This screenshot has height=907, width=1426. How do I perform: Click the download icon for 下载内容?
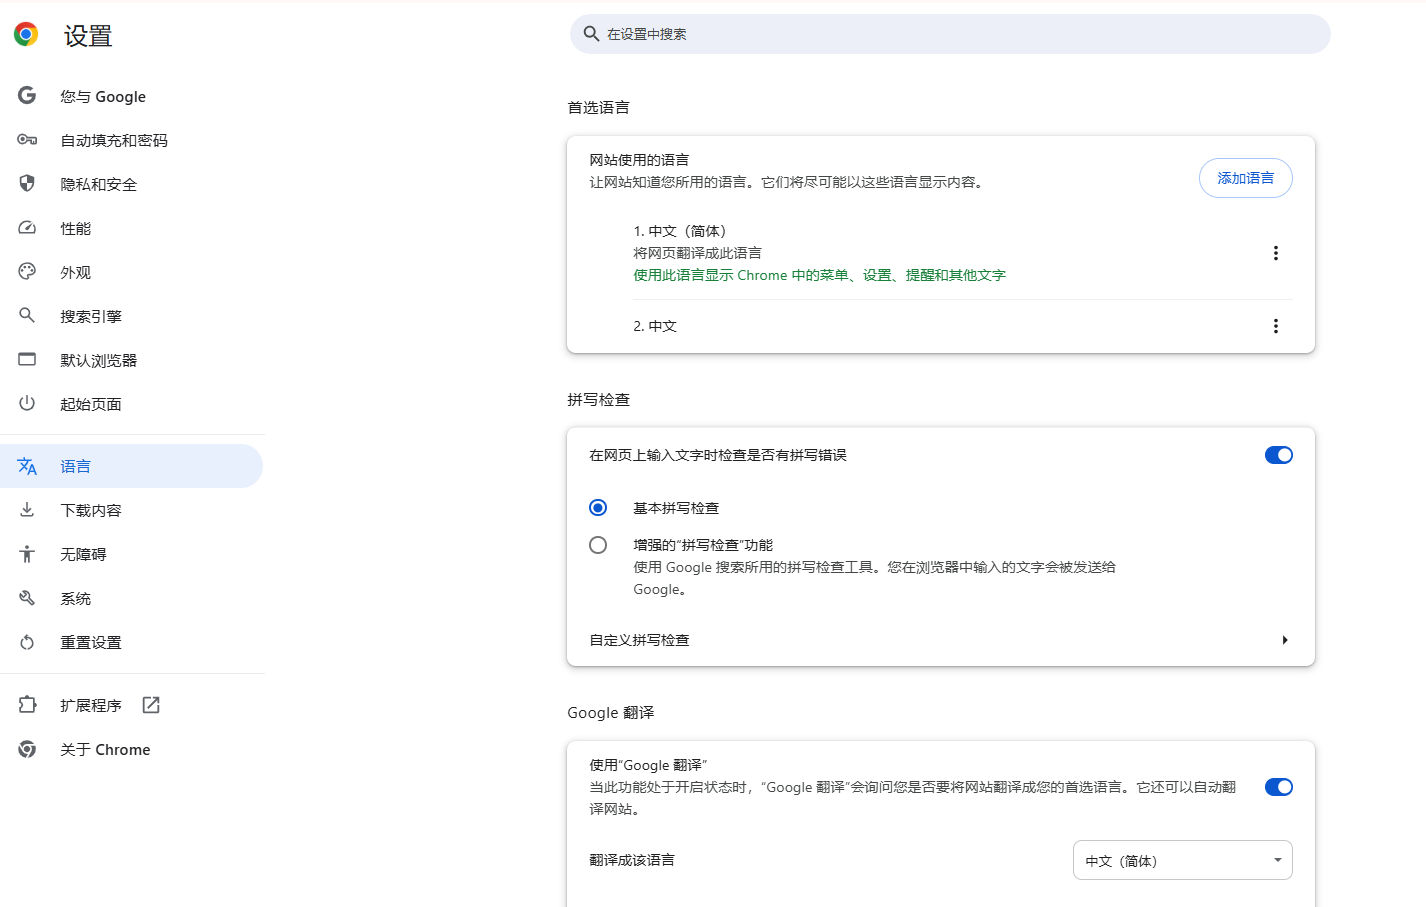pyautogui.click(x=27, y=510)
